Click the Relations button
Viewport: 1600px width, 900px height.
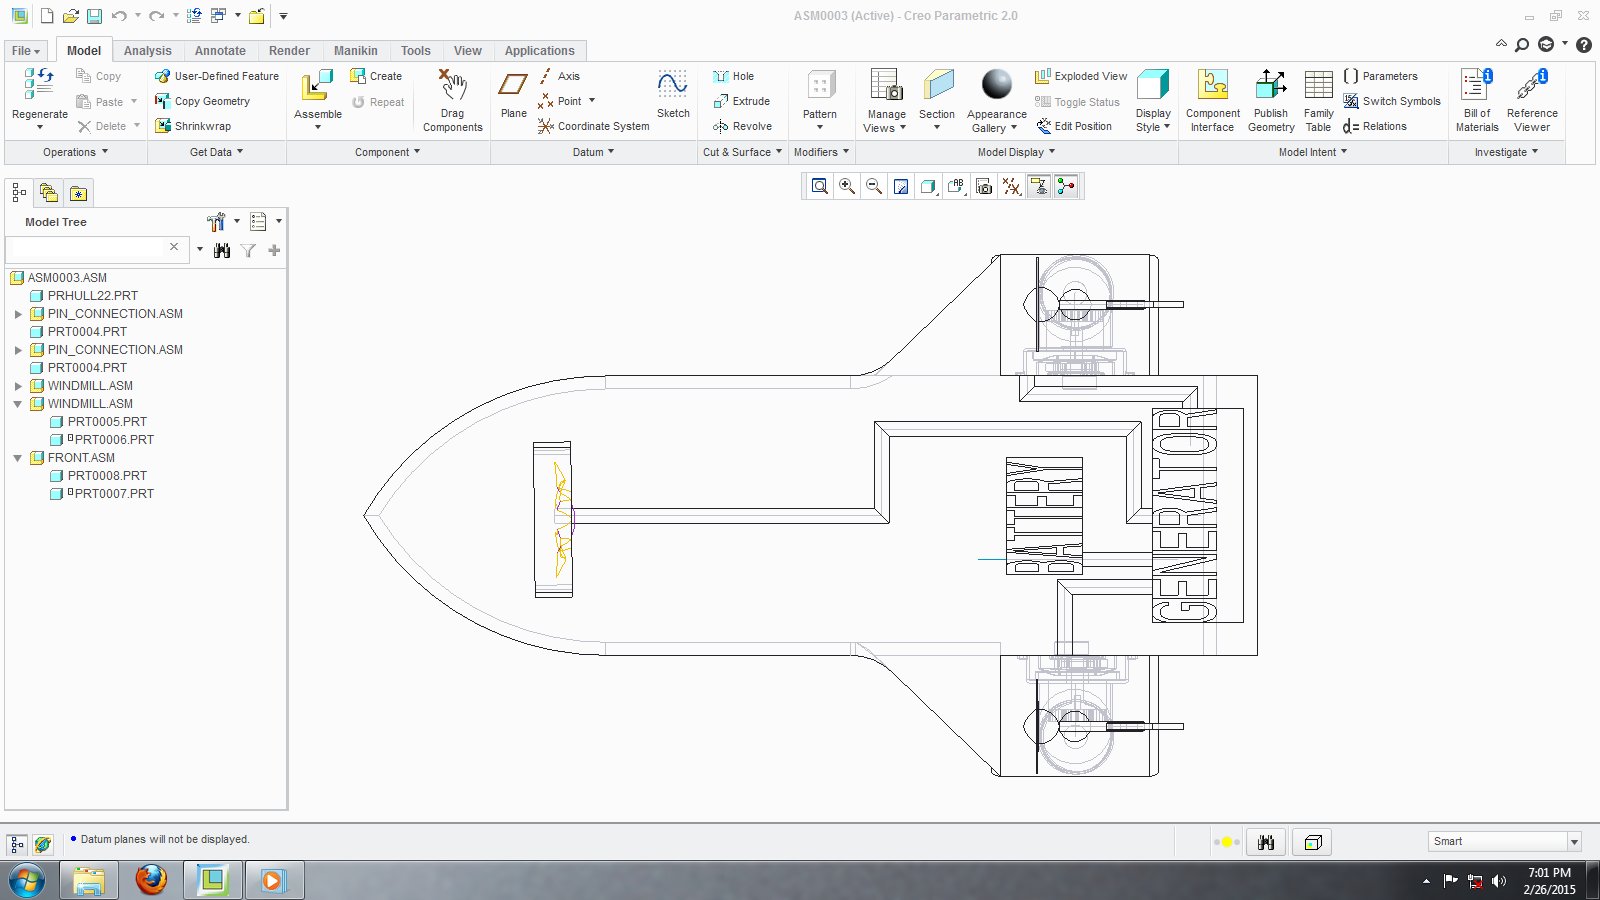[x=1374, y=126]
